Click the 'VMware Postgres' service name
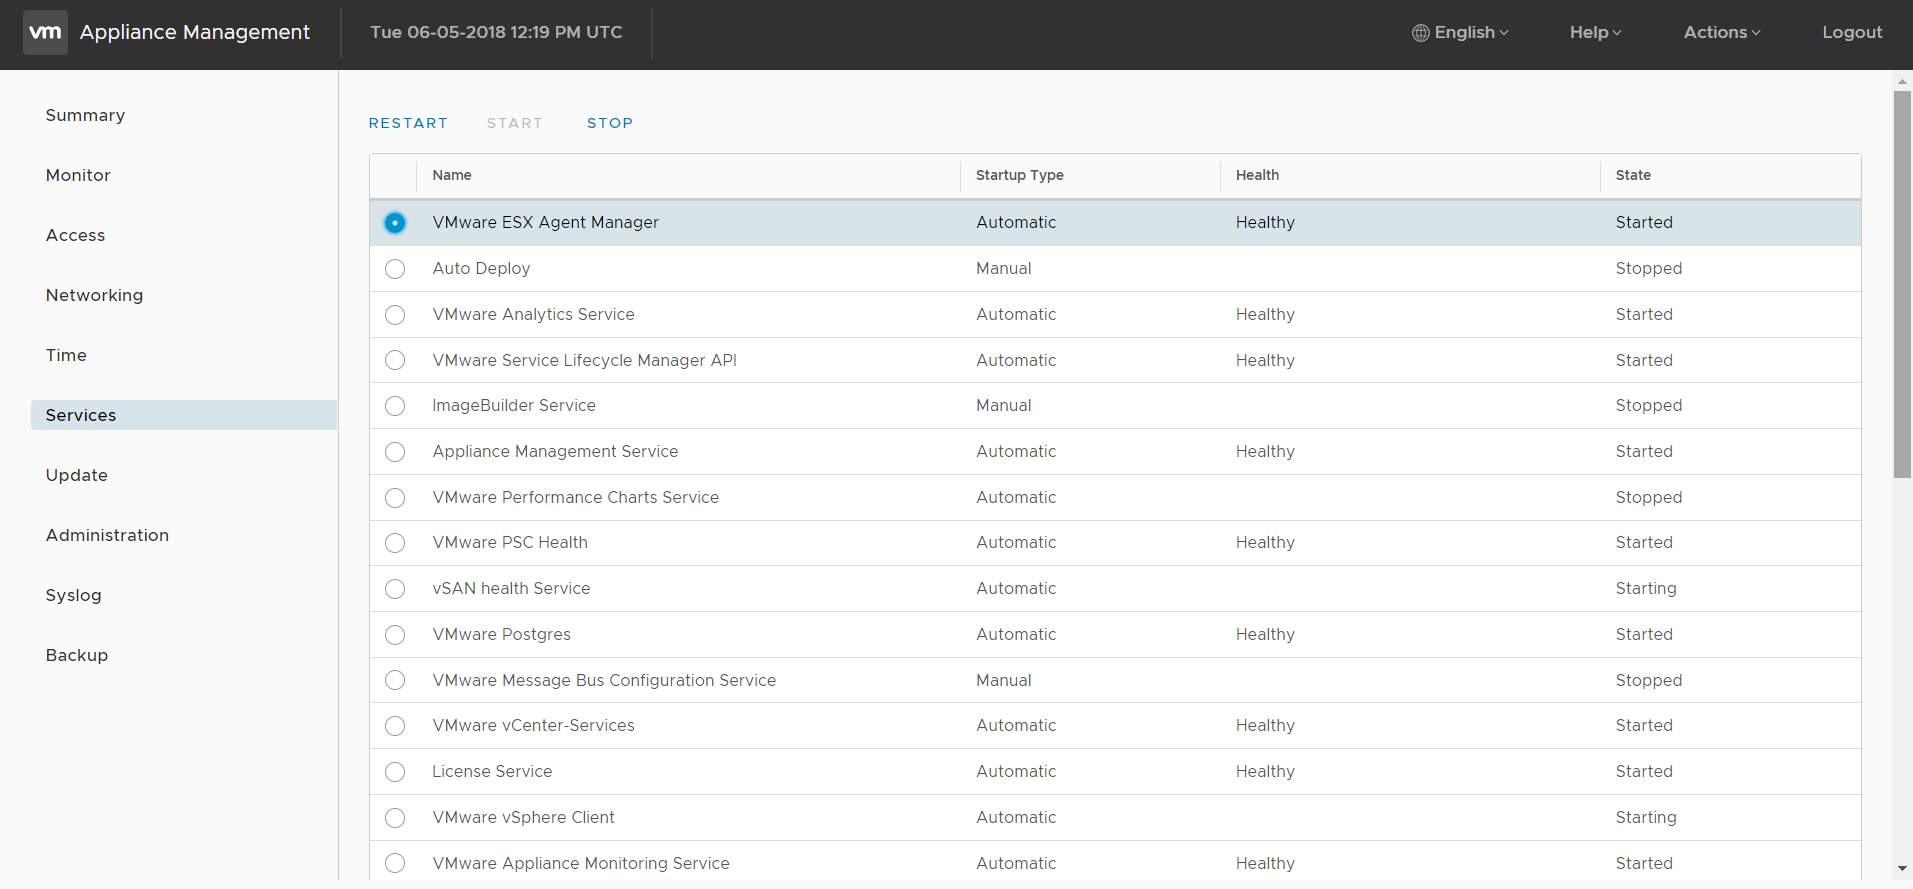1913x889 pixels. (501, 634)
